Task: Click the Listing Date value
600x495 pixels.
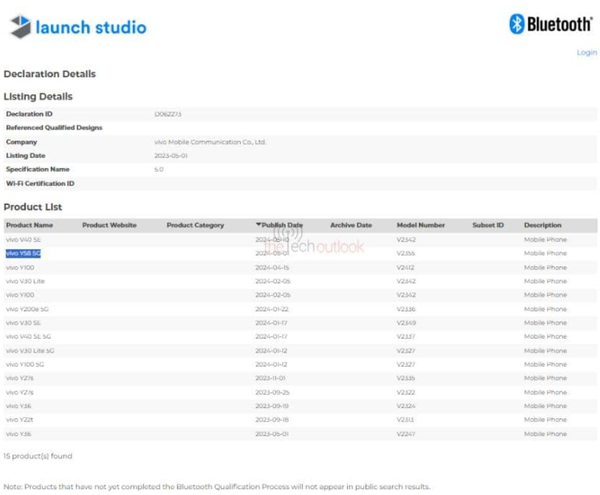Action: [171, 156]
